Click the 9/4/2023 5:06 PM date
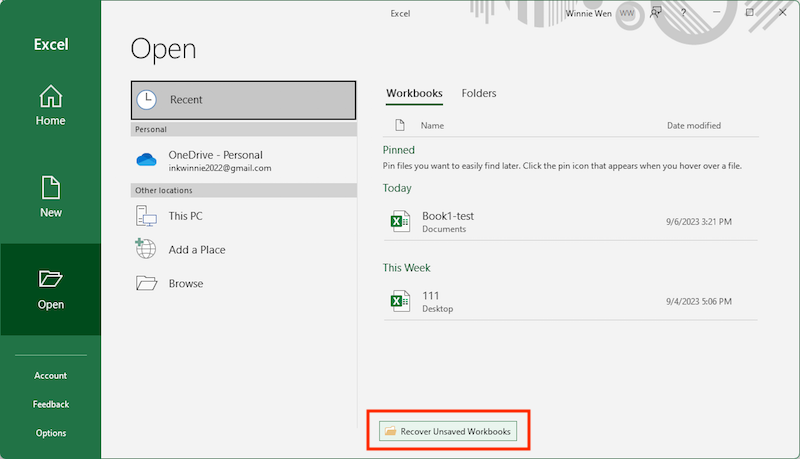Image resolution: width=800 pixels, height=459 pixels. [x=698, y=301]
